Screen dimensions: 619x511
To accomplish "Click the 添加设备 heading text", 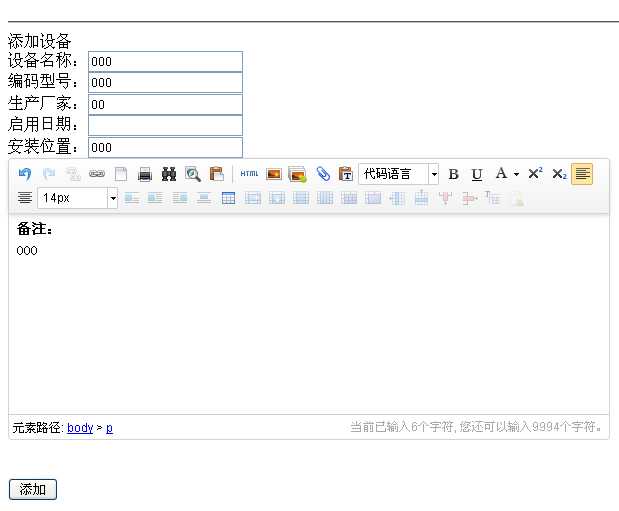I will (x=39, y=41).
